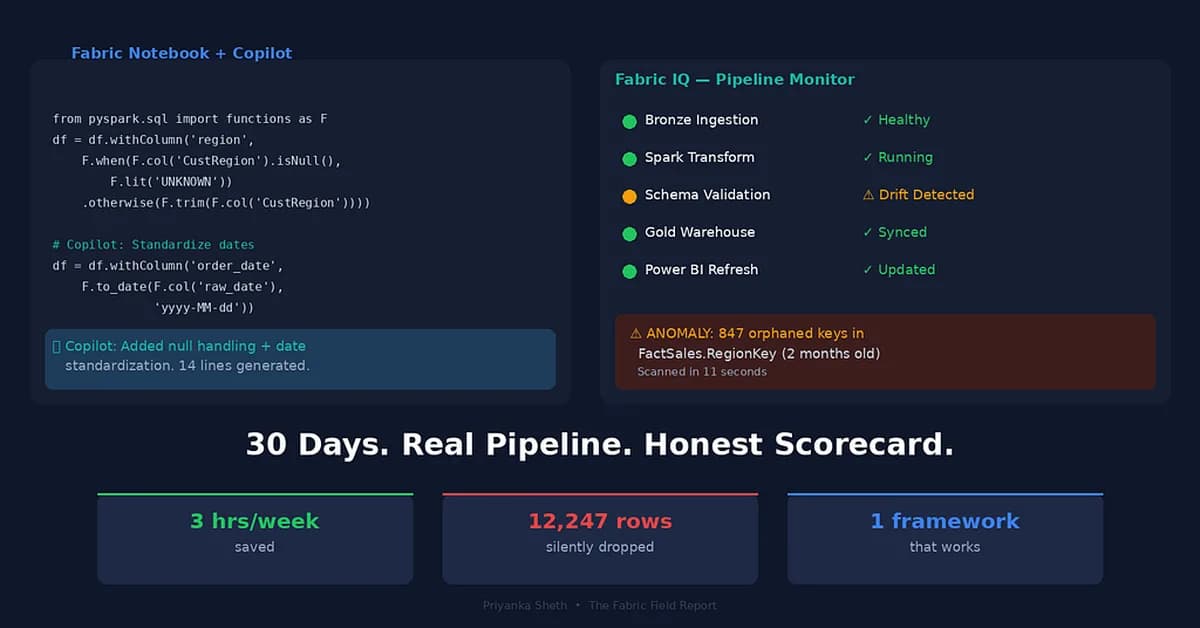Screen dimensions: 1200x628
Task: Toggle the Synced checkmark for Gold Warehouse
Action: point(867,232)
